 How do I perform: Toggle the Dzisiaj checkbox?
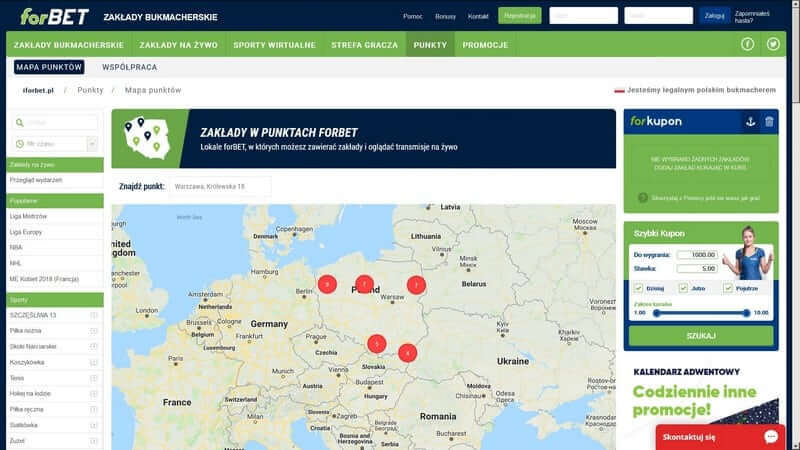(x=638, y=288)
